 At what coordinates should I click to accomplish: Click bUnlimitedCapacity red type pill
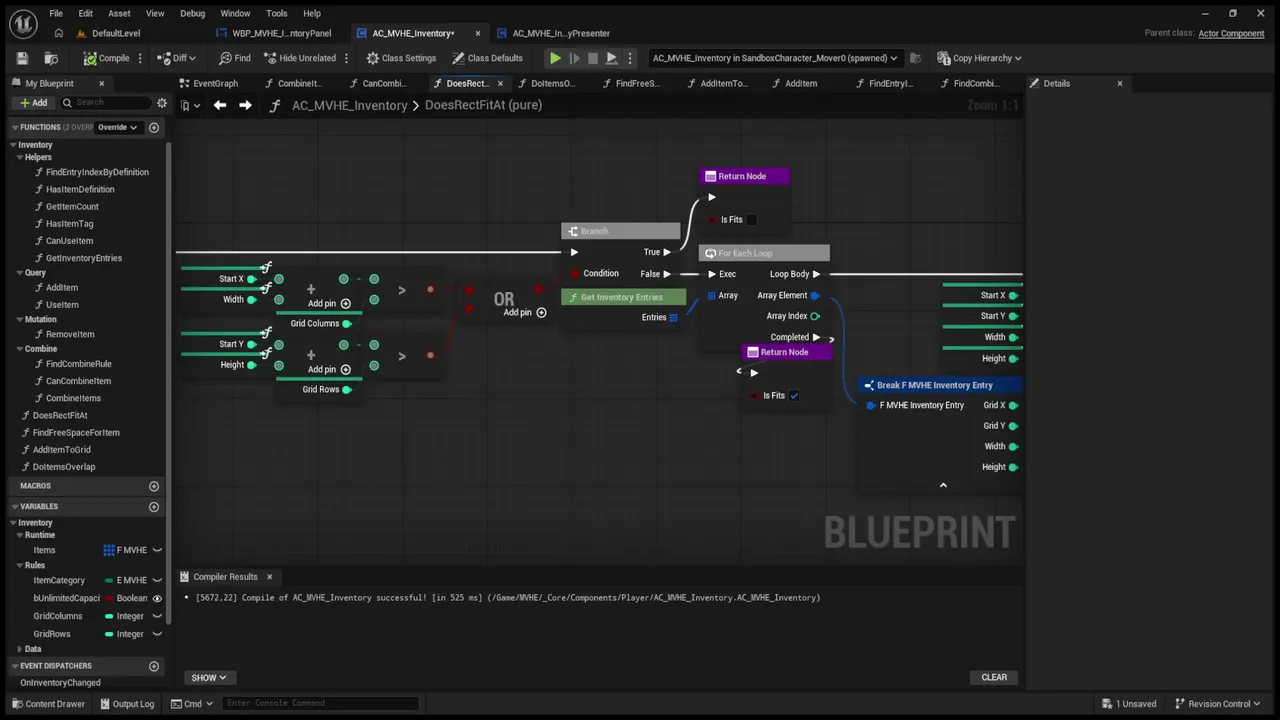[x=109, y=598]
